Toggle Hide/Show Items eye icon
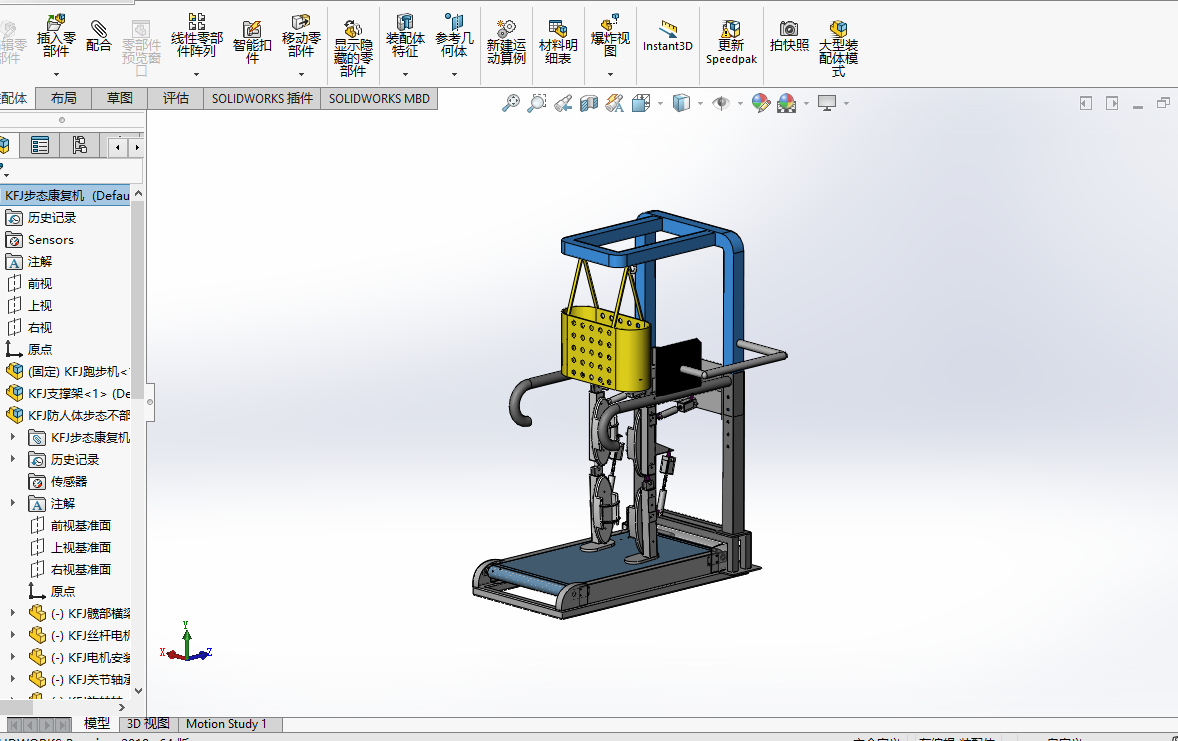This screenshot has width=1178, height=741. pyautogui.click(x=720, y=103)
